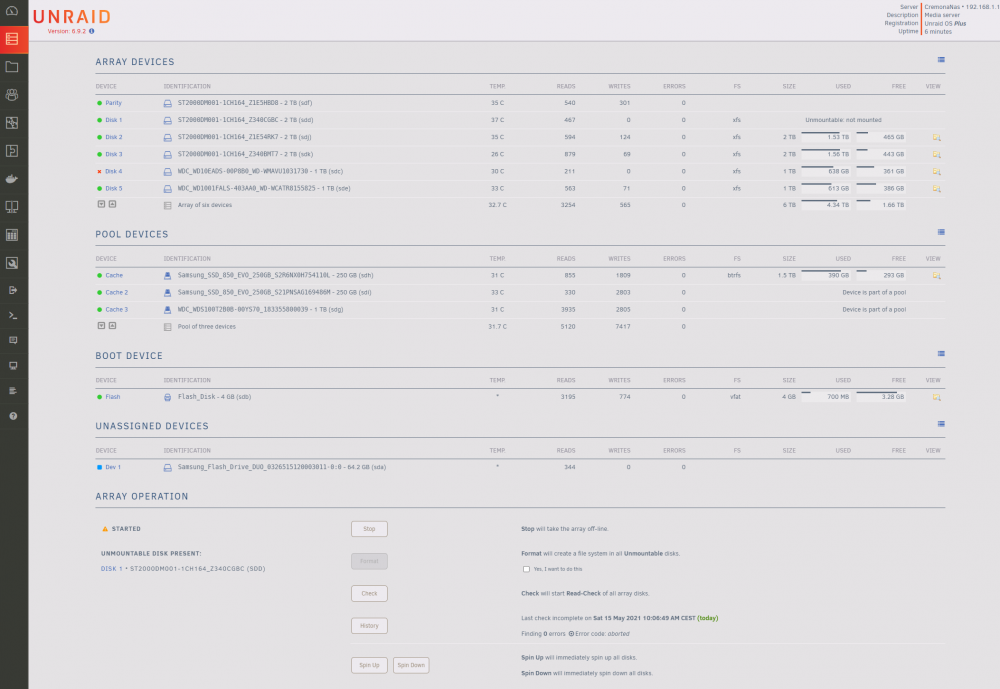Browse Flash device using its View folder icon

(936, 397)
